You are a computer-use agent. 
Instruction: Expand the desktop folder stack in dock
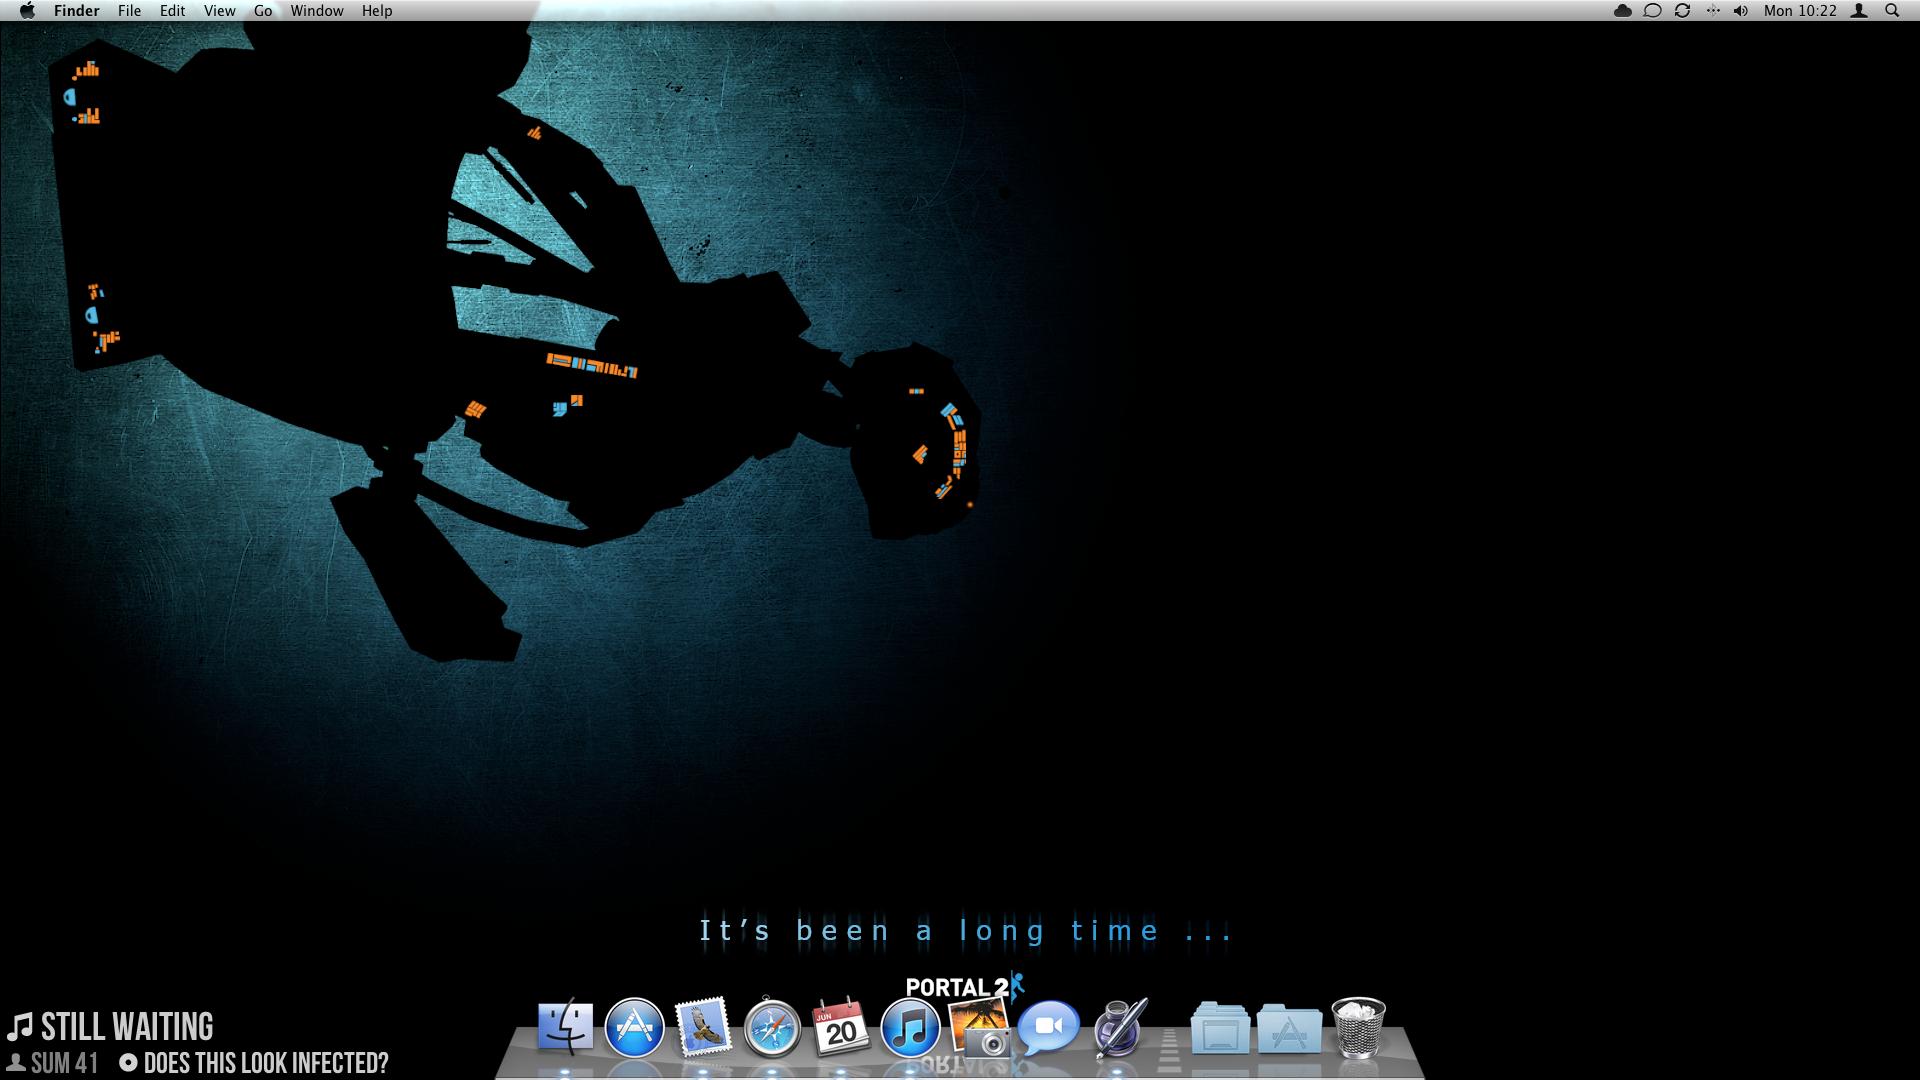pos(1220,1030)
